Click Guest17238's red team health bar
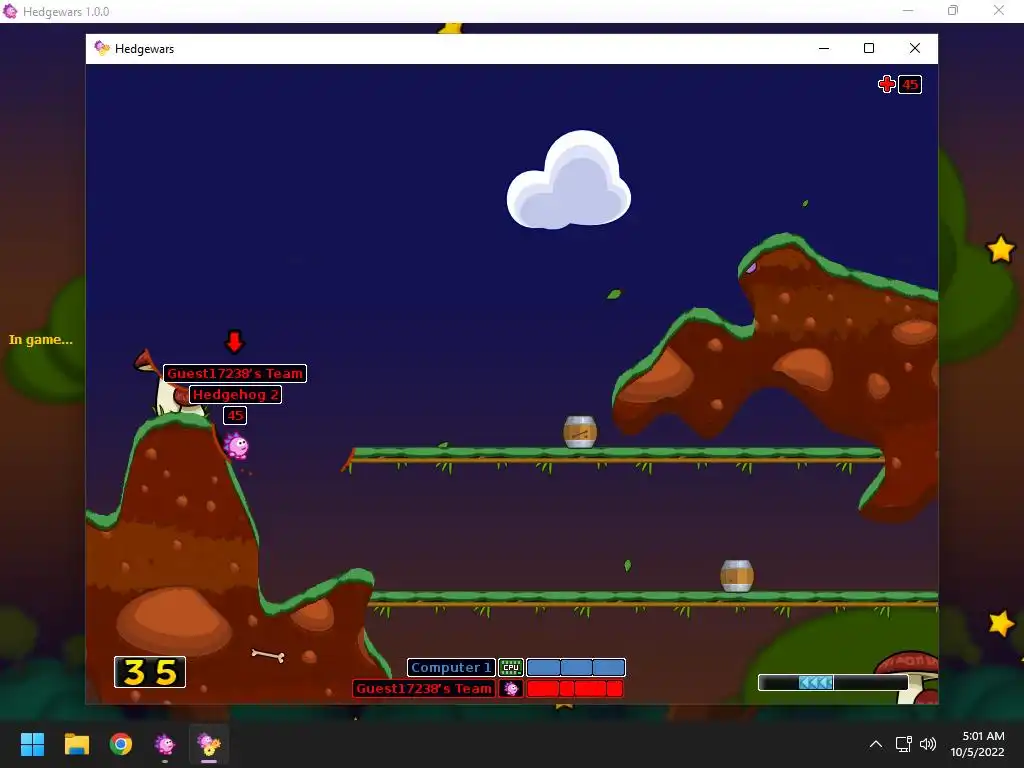This screenshot has width=1024, height=768. click(575, 688)
